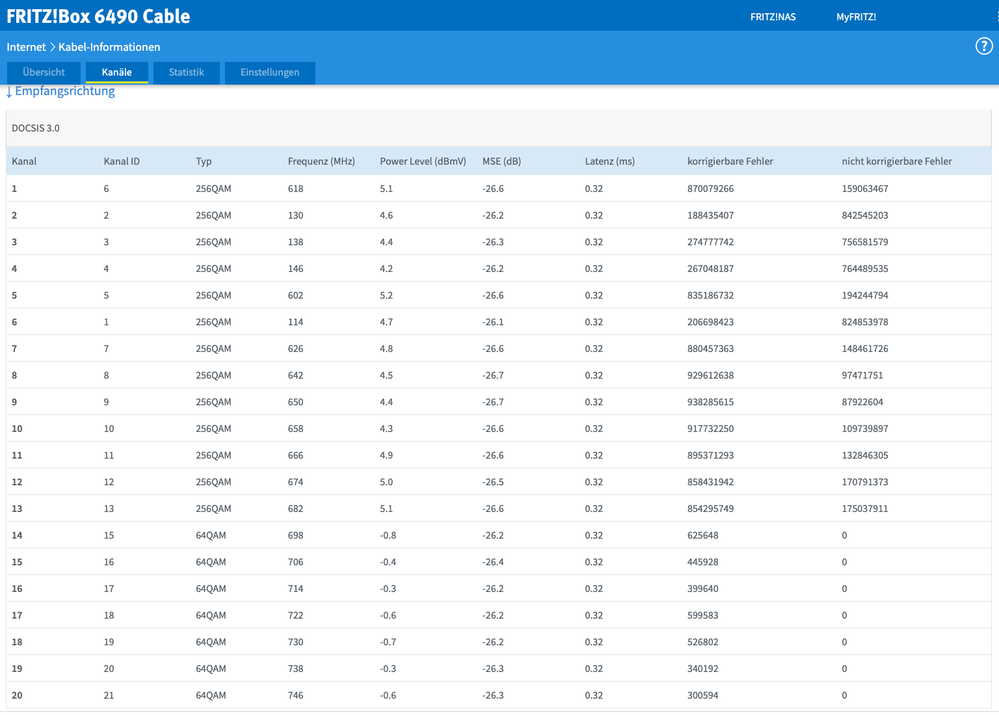Viewport: 999px width, 715px height.
Task: Go to the Einstellungen tab
Action: pos(270,73)
